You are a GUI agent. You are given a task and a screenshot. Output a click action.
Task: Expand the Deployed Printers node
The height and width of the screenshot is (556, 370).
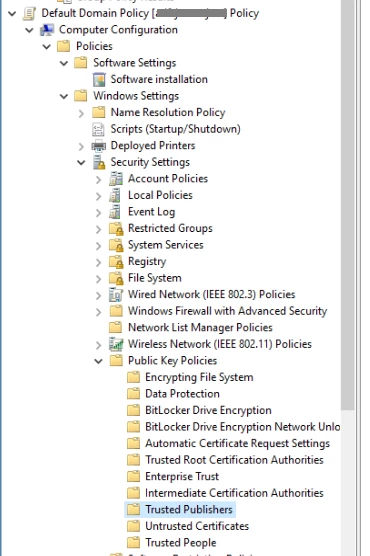click(x=81, y=146)
